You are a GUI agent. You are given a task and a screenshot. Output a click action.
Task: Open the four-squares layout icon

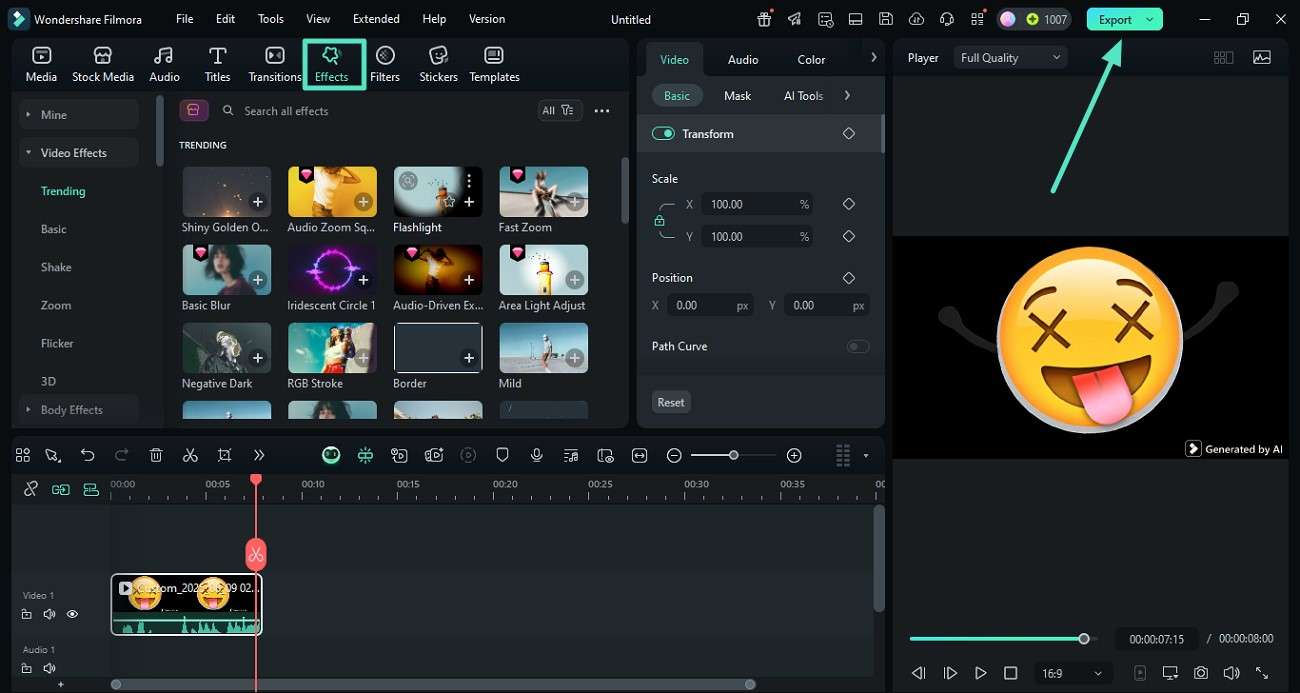coord(23,455)
